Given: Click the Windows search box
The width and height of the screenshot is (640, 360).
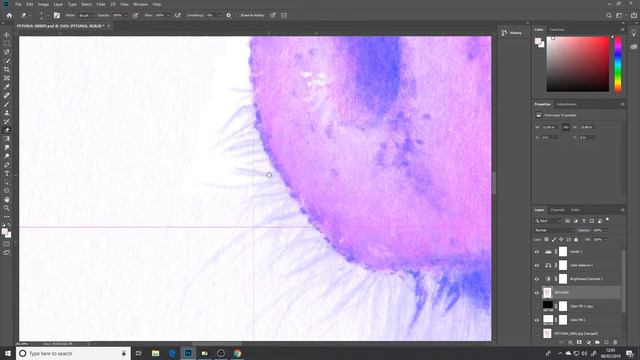Looking at the screenshot, I should coord(73,353).
